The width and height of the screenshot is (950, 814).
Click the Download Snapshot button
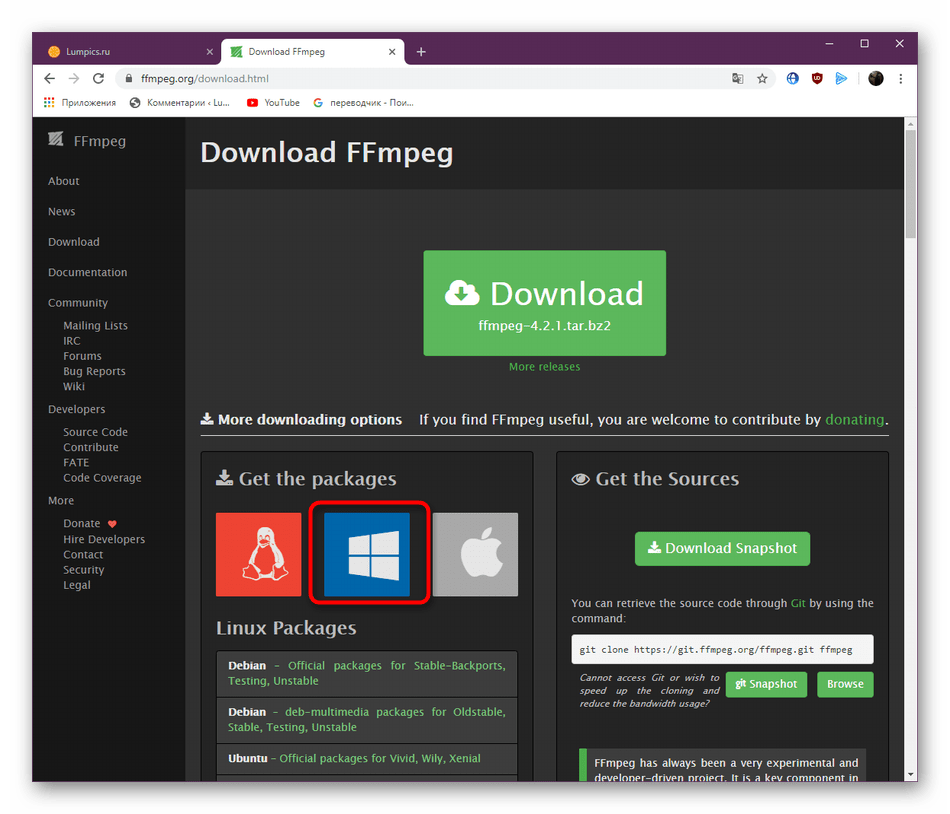pyautogui.click(x=722, y=548)
